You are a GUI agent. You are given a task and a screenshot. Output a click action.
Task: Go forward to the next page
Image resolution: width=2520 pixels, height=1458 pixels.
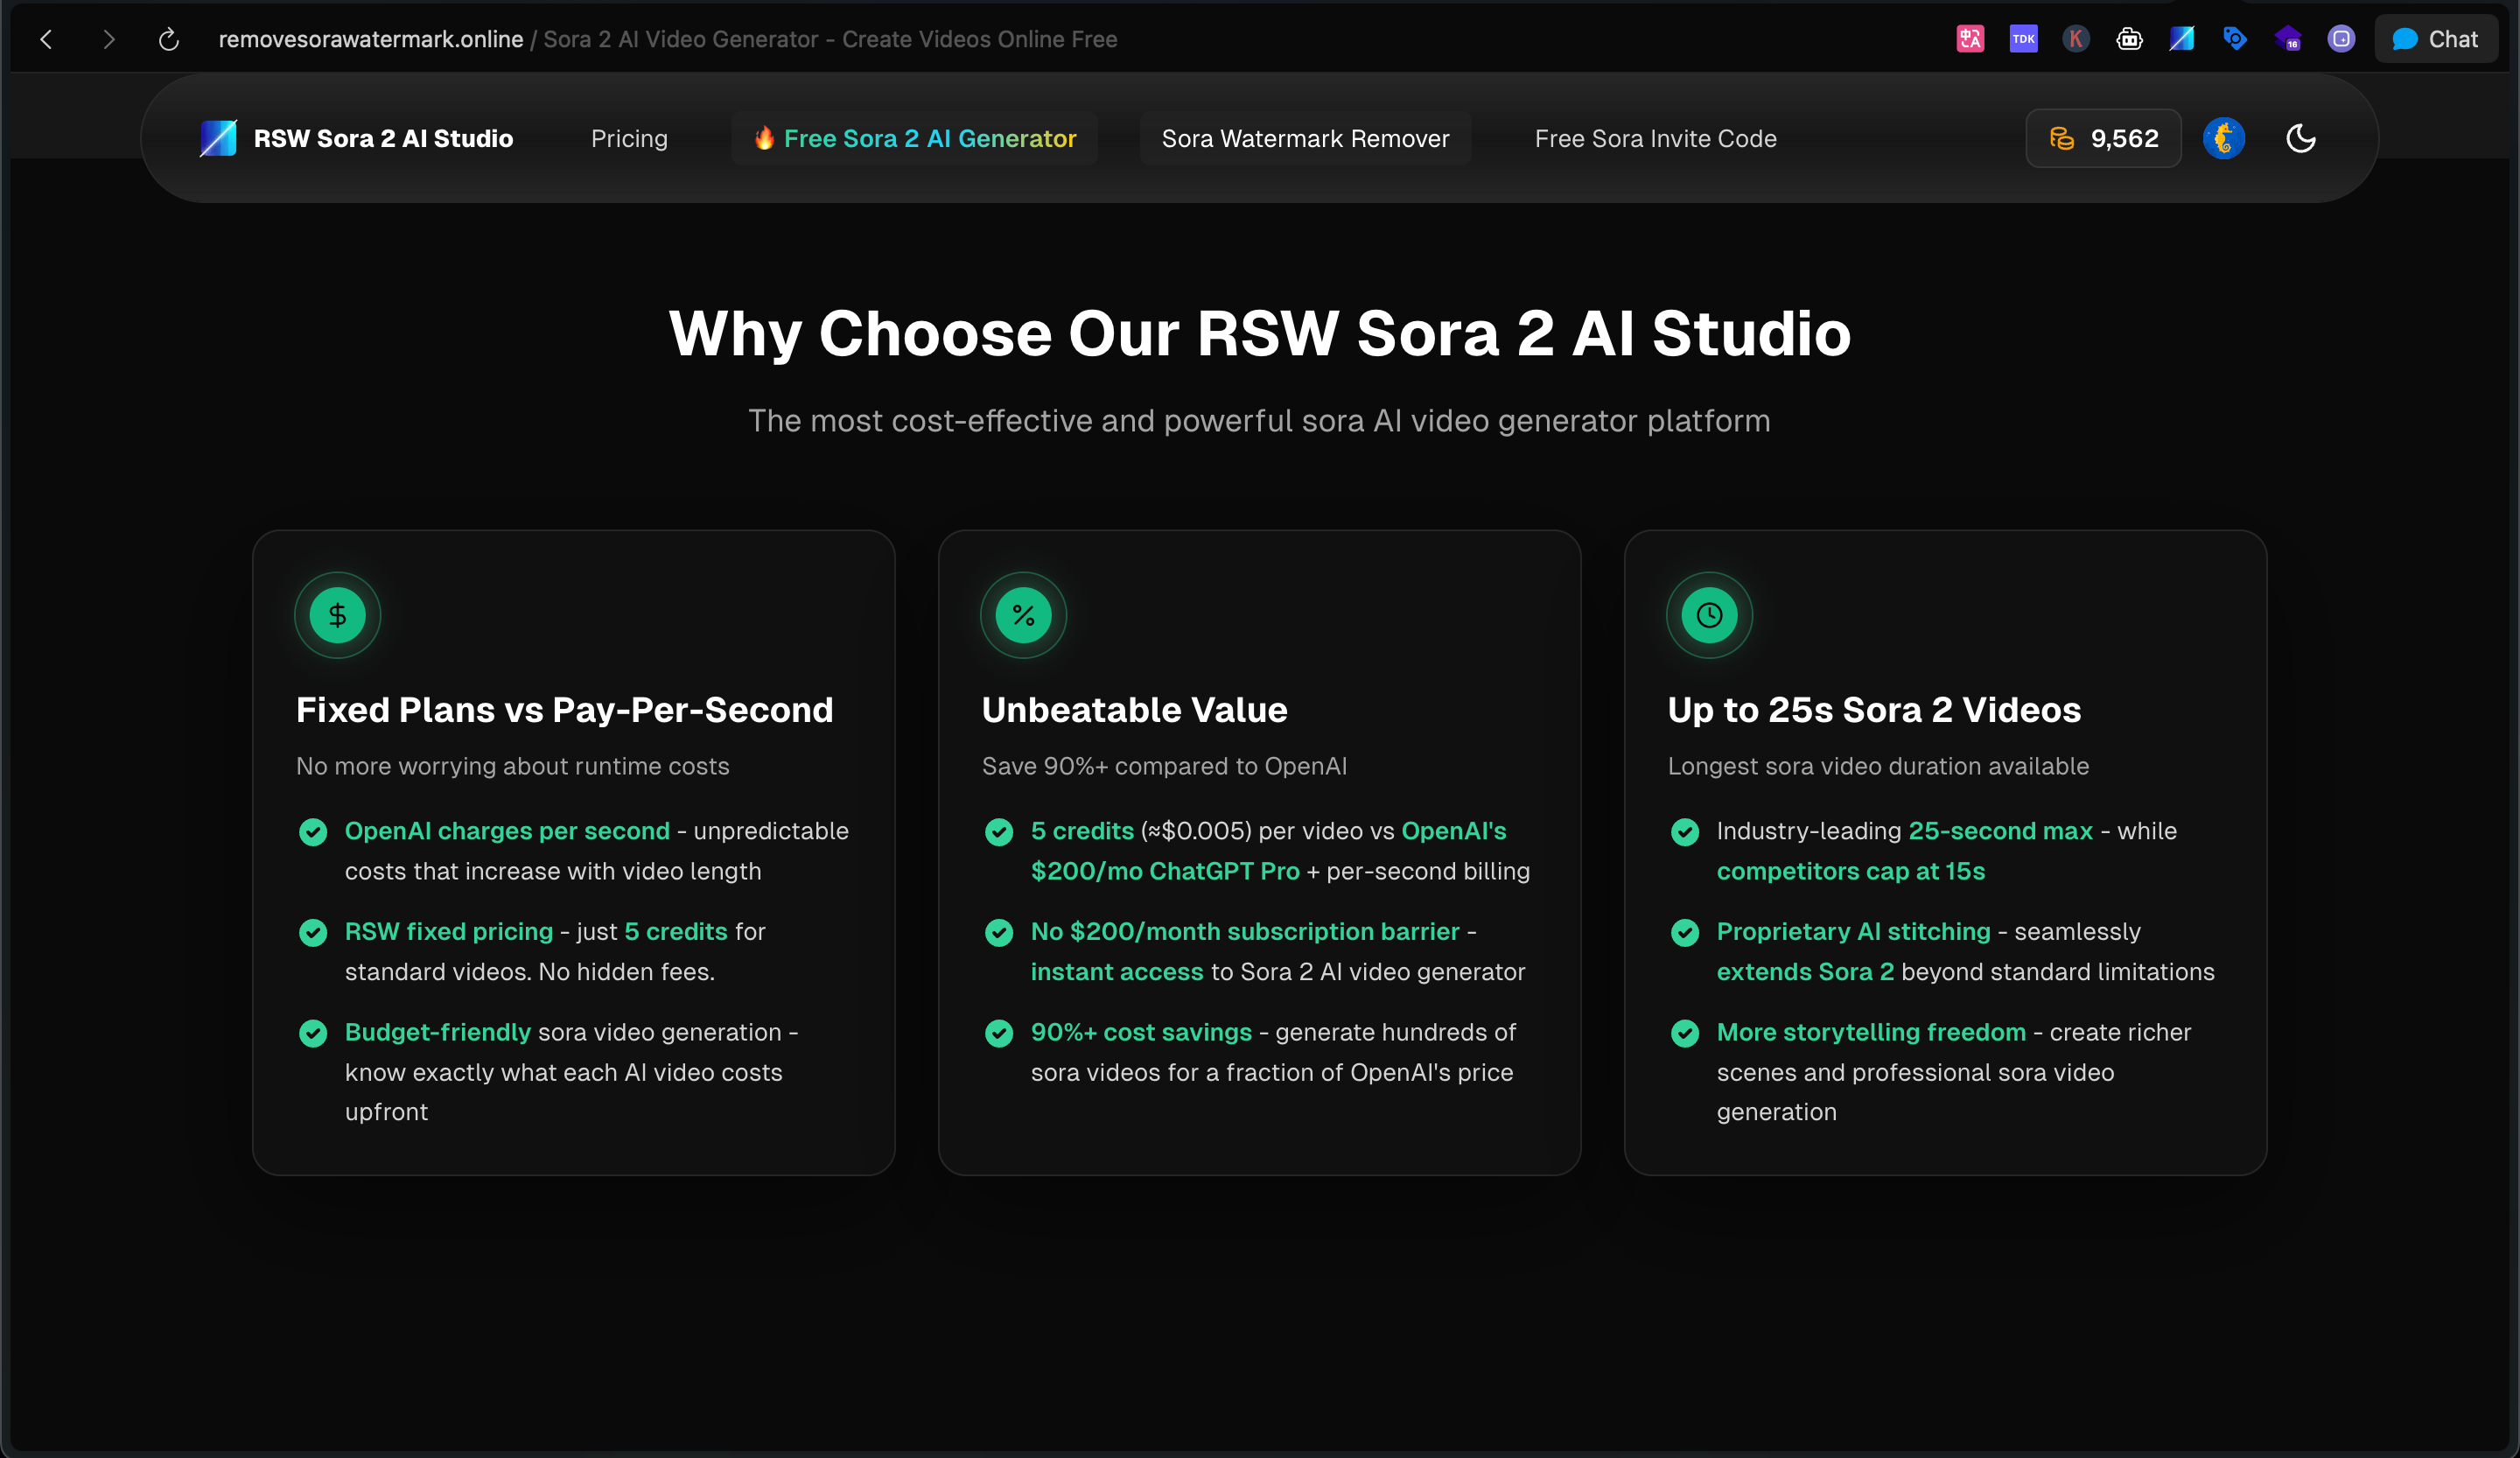[108, 39]
